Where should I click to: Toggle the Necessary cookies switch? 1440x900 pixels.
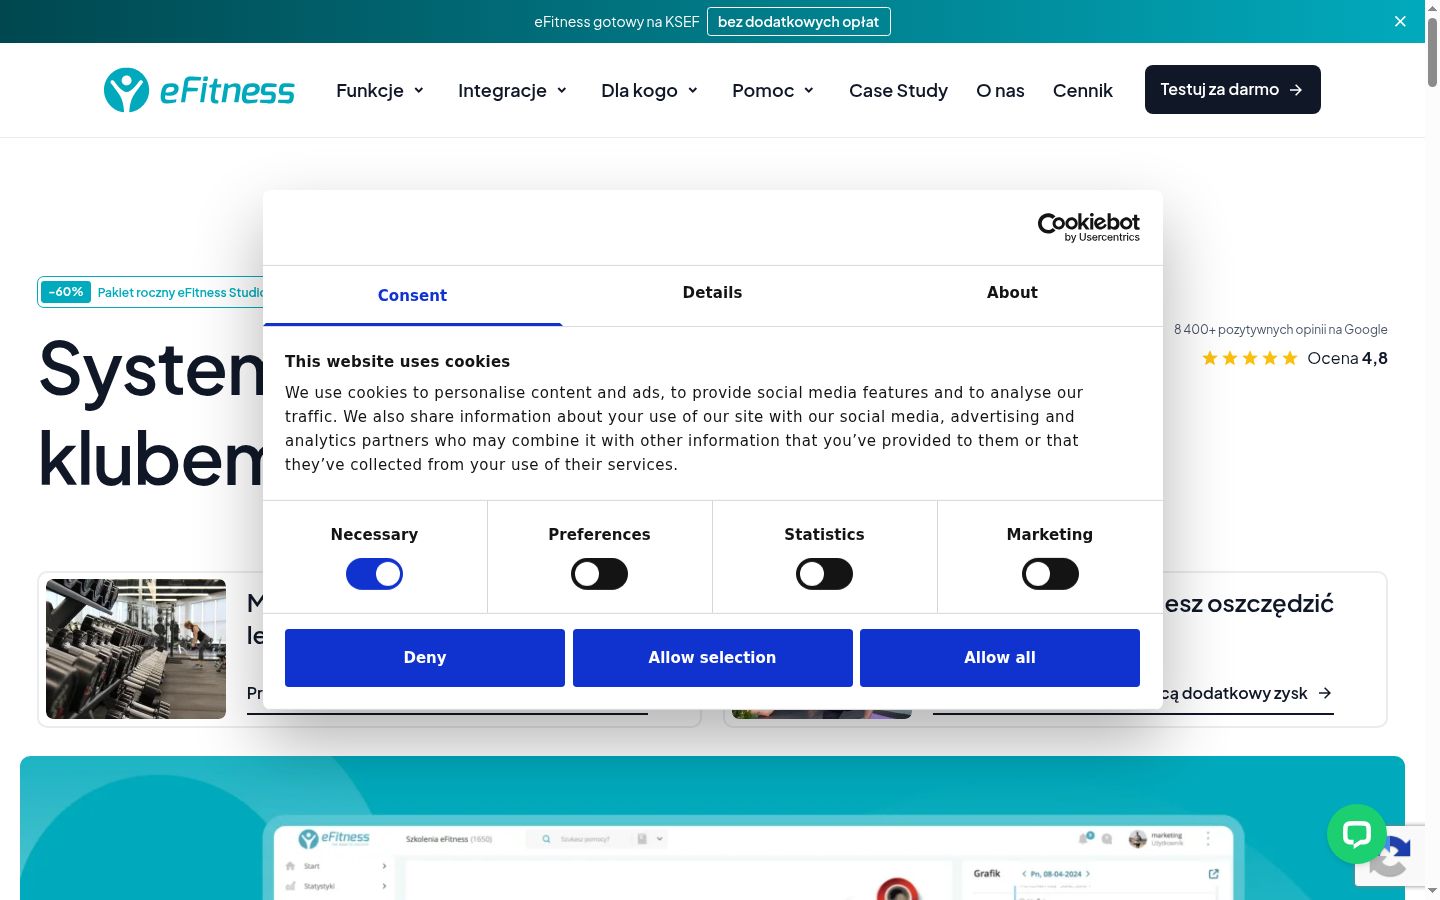[374, 574]
